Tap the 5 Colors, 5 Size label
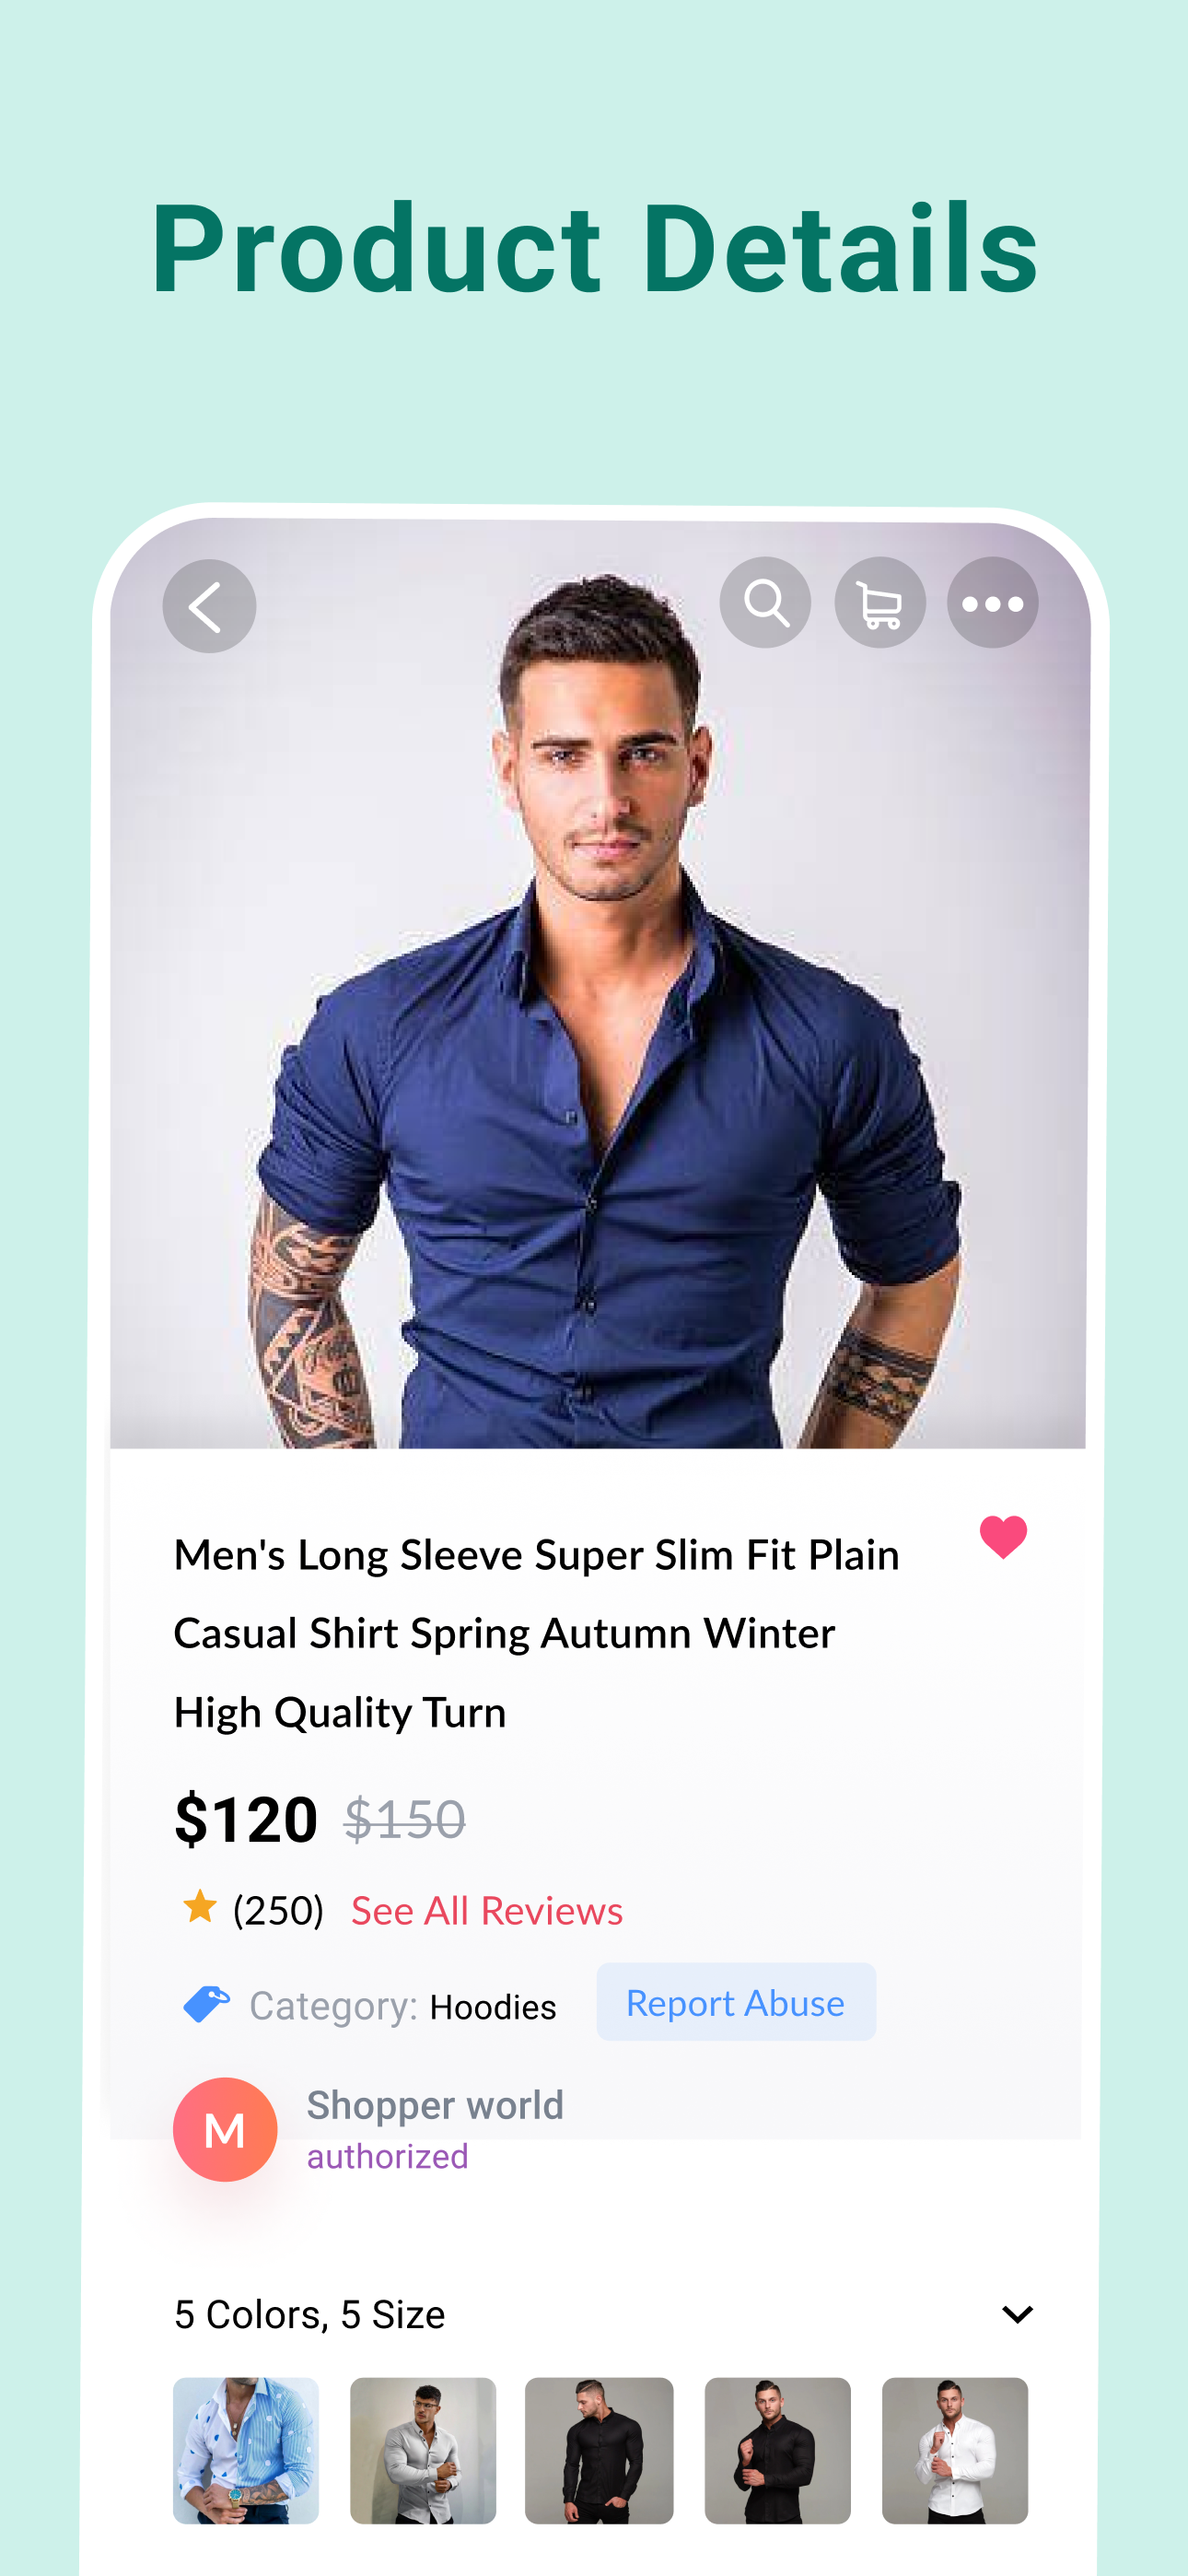 309,2314
